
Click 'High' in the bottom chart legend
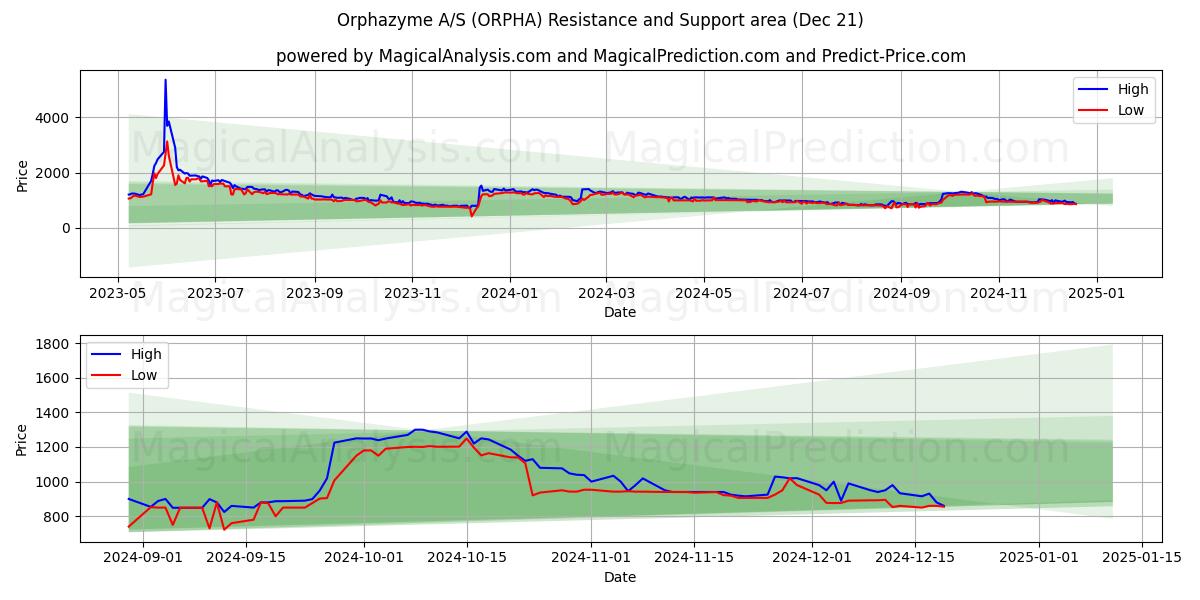click(x=147, y=355)
